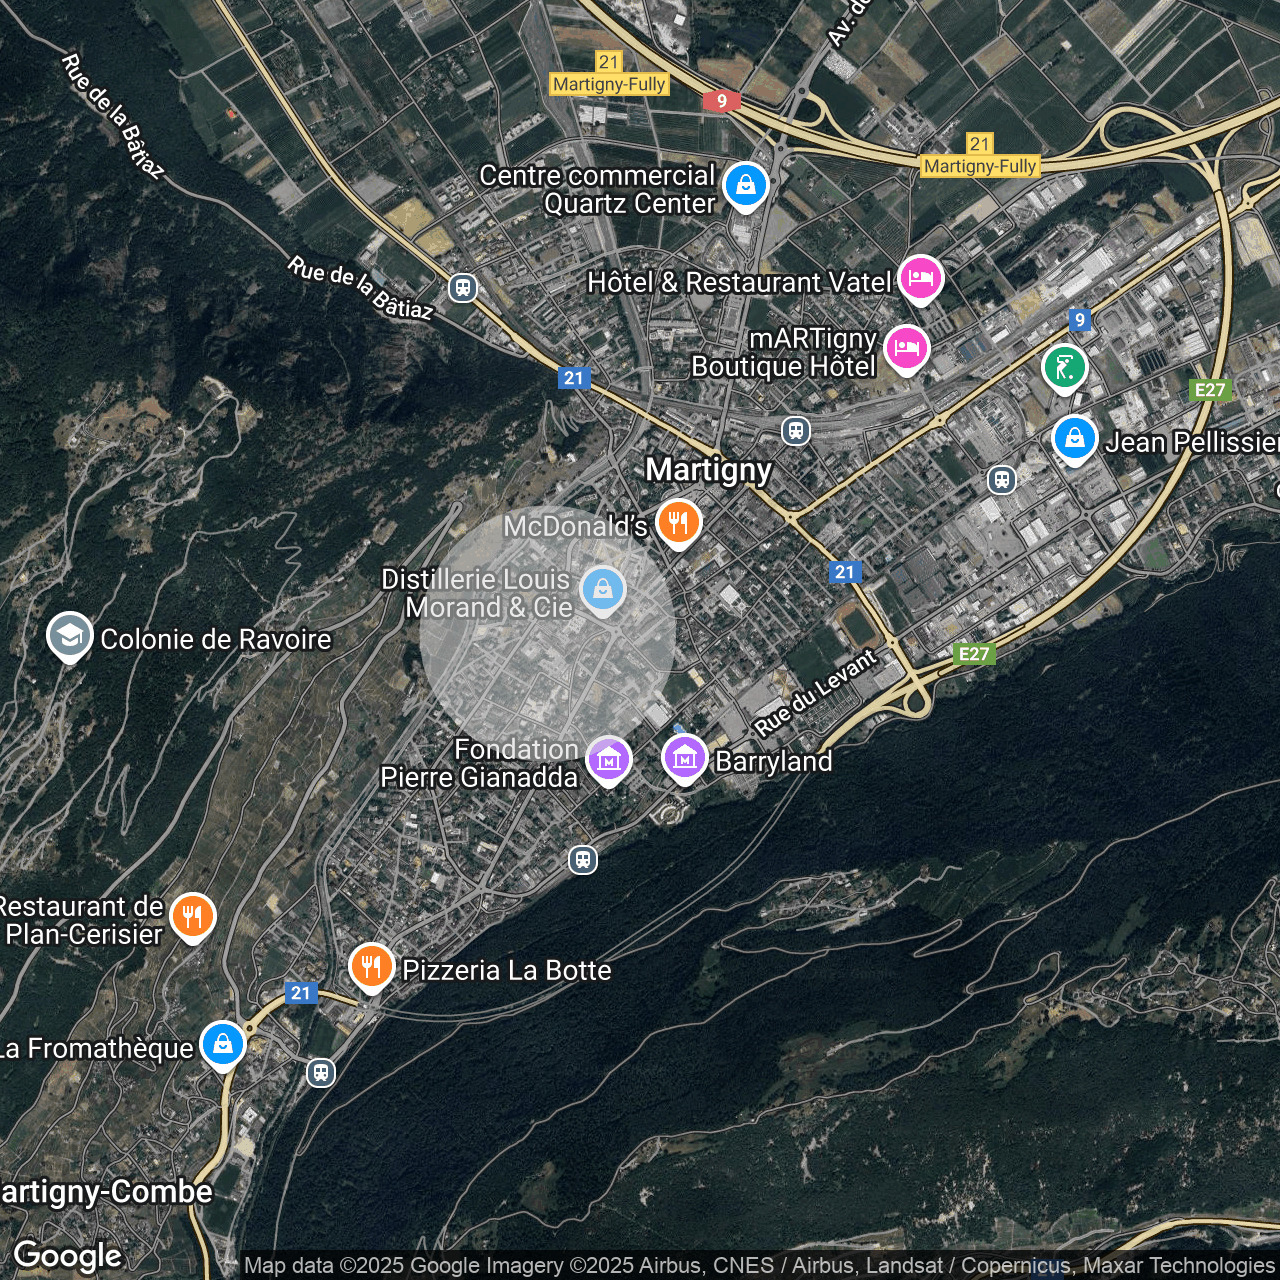Screen dimensions: 1280x1280
Task: Select the green golf course marker near route 9
Action: pyautogui.click(x=1065, y=367)
